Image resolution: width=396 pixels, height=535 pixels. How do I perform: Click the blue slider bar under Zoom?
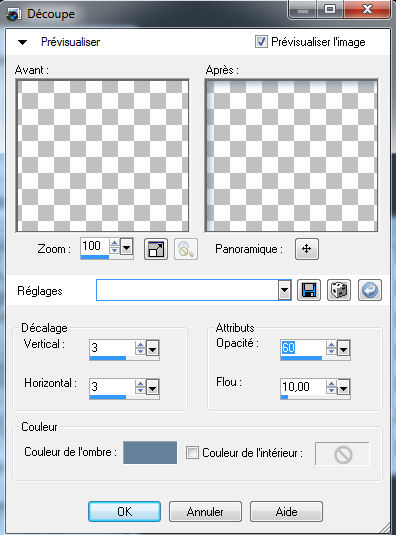(95, 257)
